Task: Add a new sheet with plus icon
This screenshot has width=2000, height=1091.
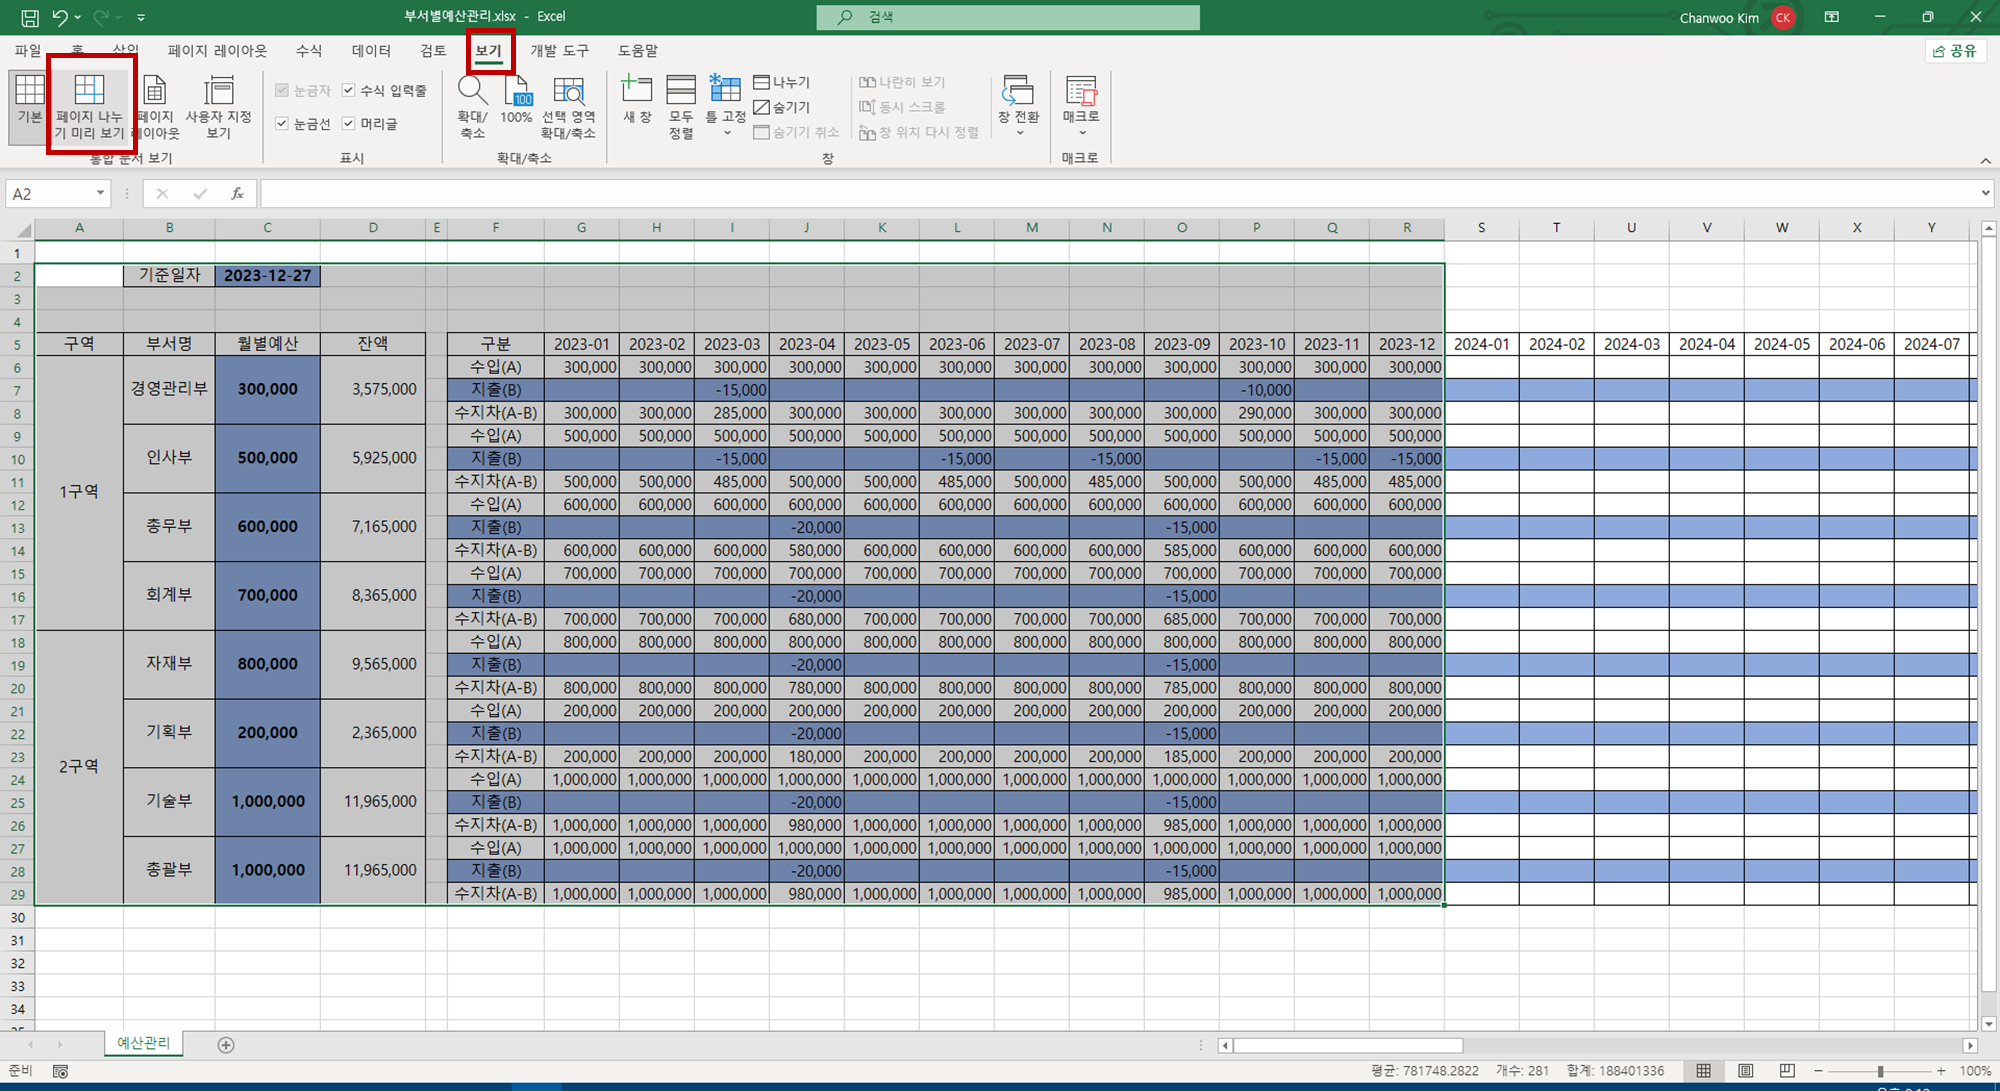Action: pyautogui.click(x=226, y=1045)
